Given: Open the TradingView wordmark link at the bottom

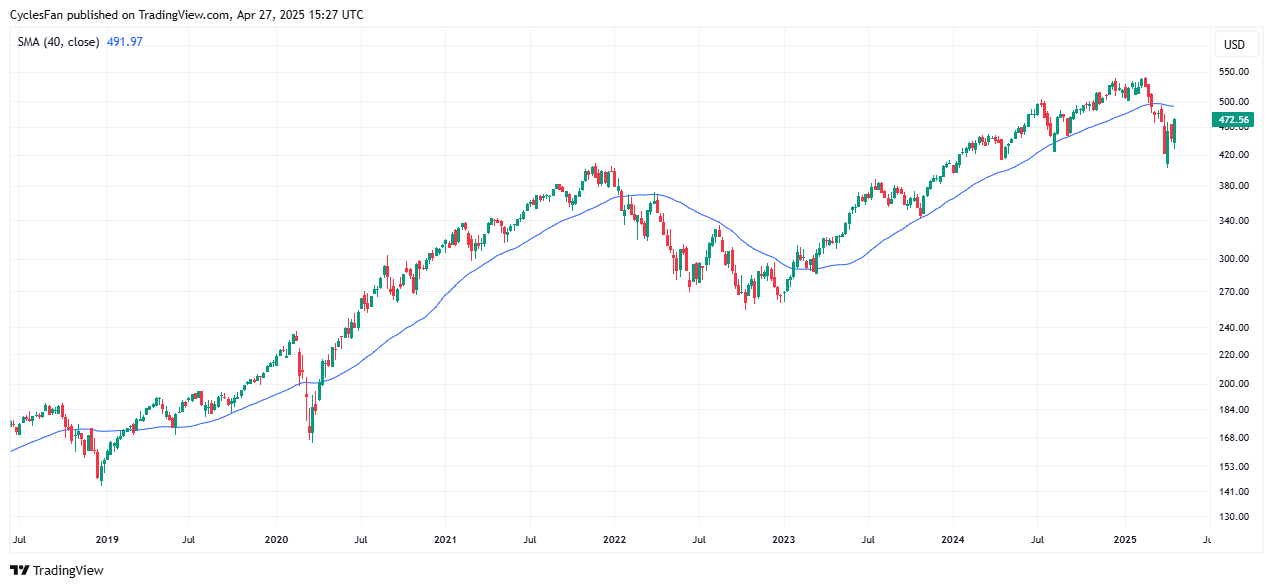Looking at the screenshot, I should (x=68, y=571).
